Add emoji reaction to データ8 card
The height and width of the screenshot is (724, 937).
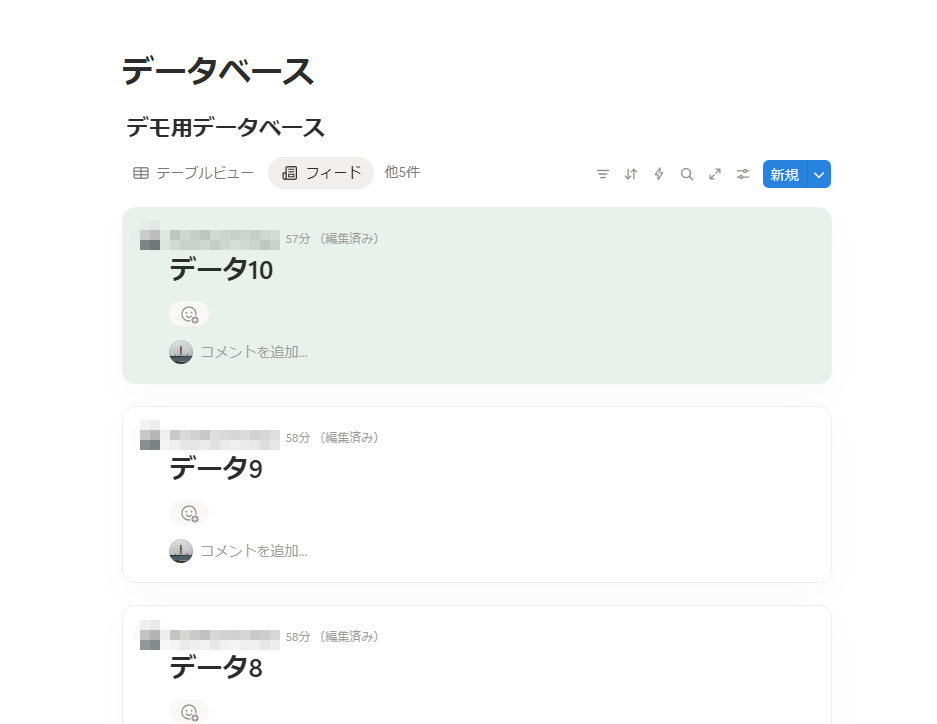tap(189, 711)
